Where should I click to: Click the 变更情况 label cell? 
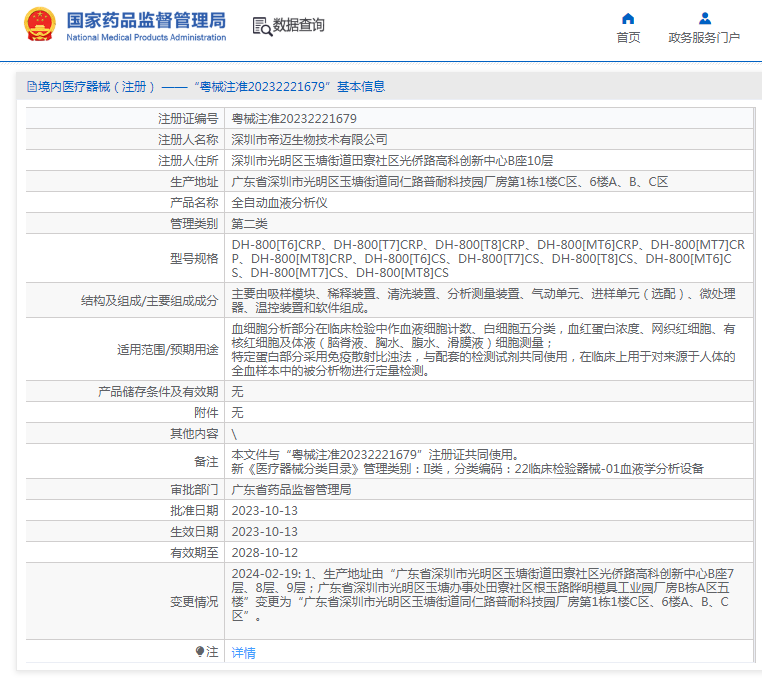click(x=125, y=601)
